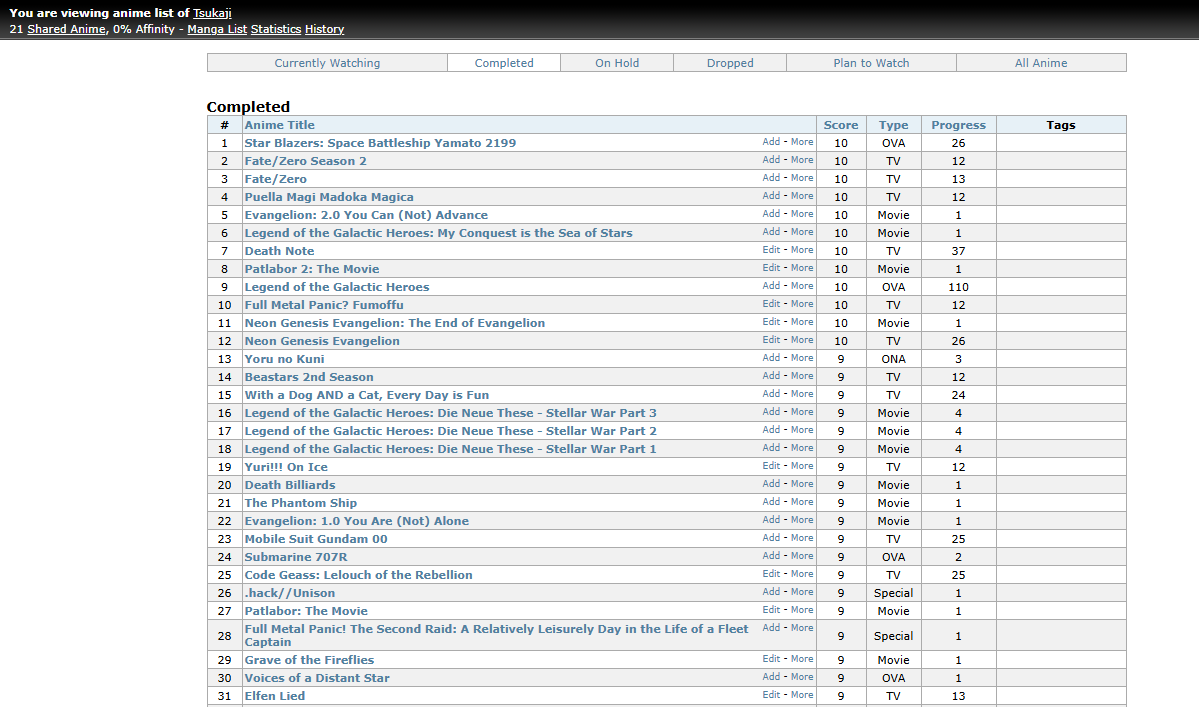Screen dimensions: 1199x707
Task: Sort the list by Score column
Action: pos(841,125)
